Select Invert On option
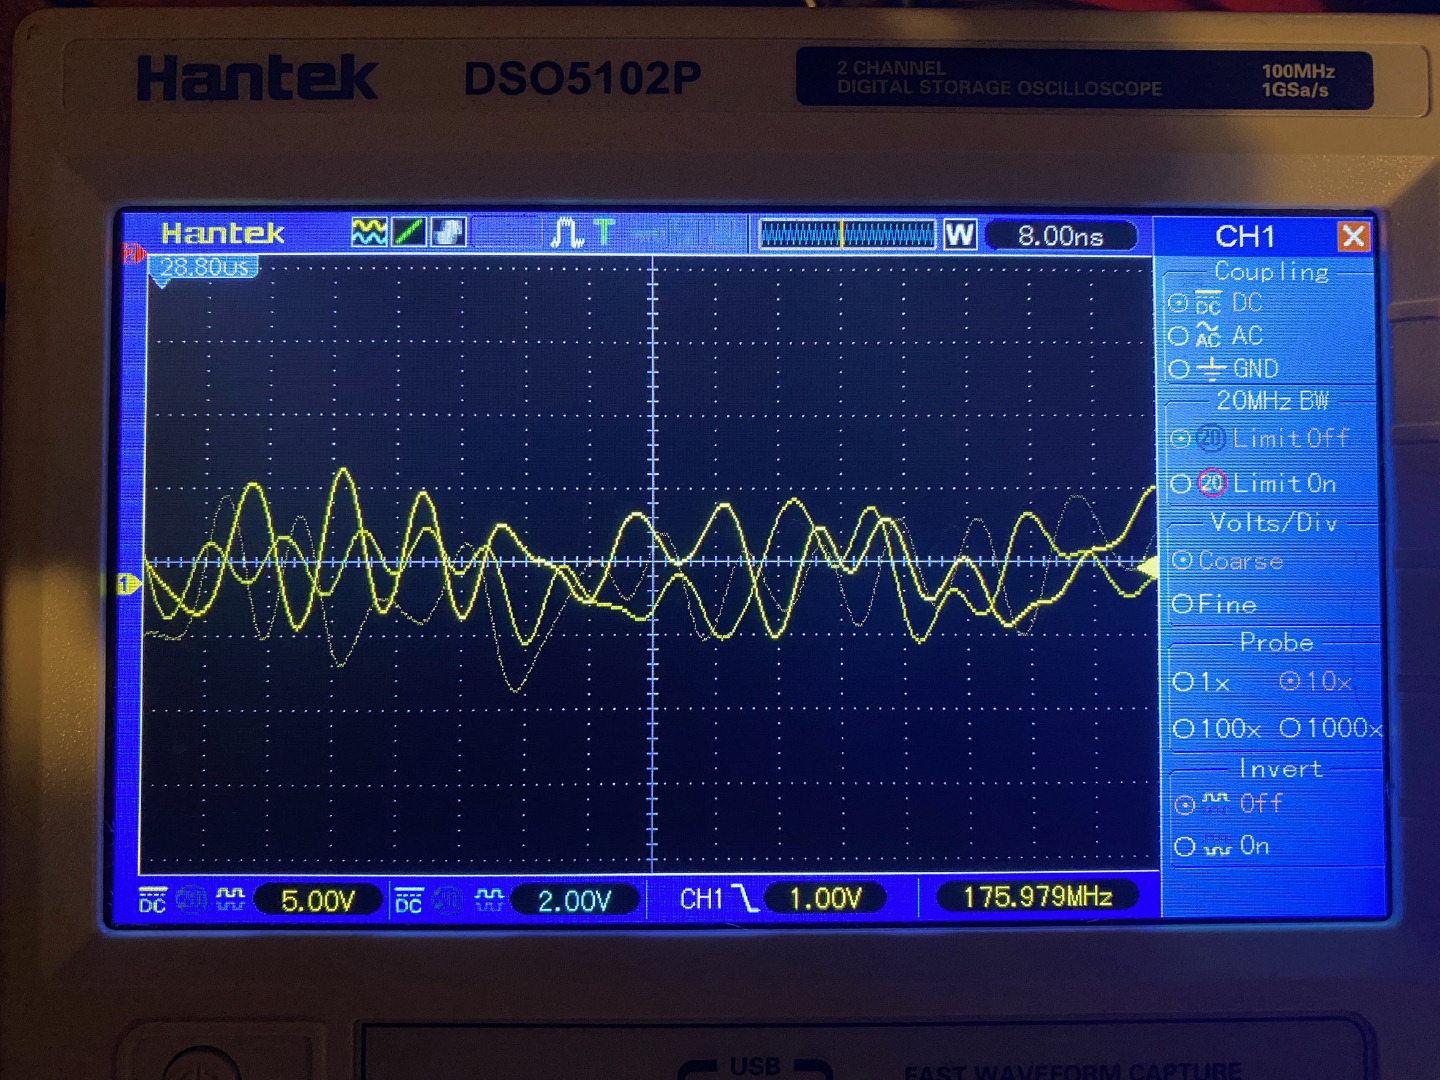1440x1080 pixels. pyautogui.click(x=1185, y=847)
